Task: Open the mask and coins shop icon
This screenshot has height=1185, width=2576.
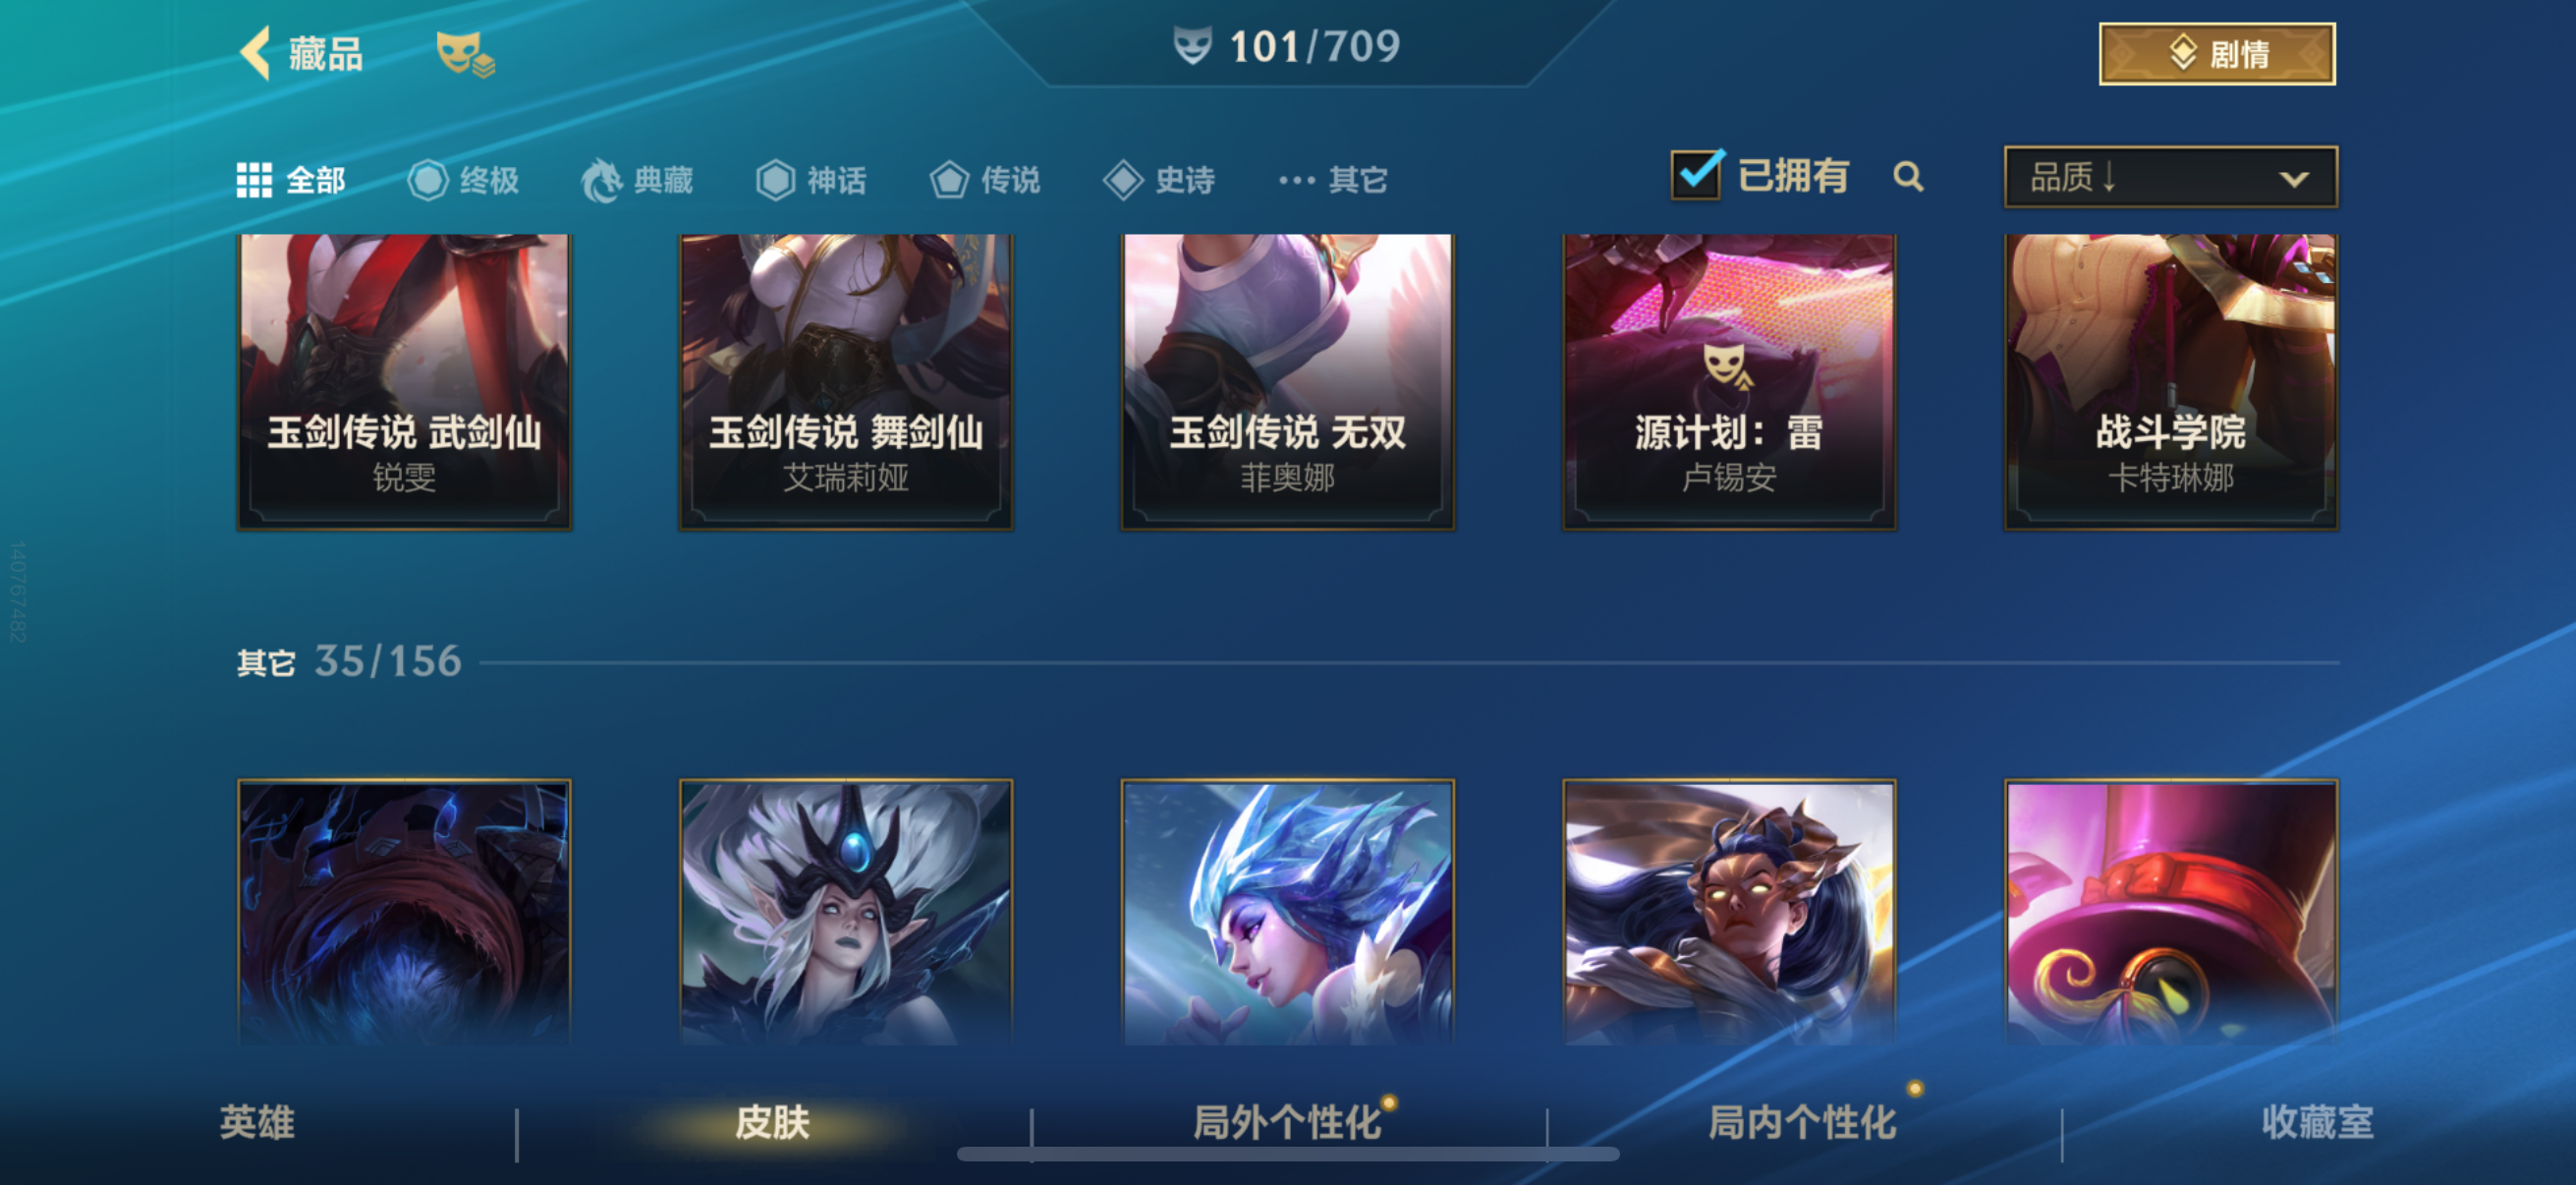Action: click(x=465, y=55)
